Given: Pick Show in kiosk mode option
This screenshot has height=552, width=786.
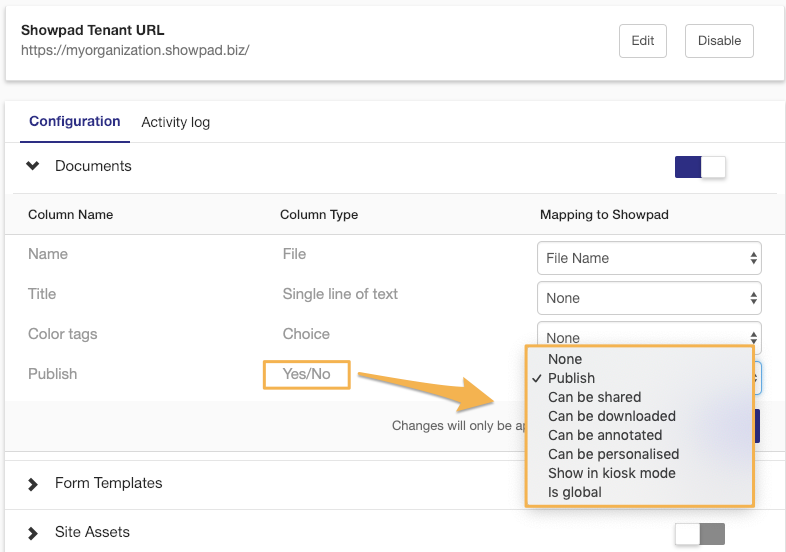Looking at the screenshot, I should 611,473.
